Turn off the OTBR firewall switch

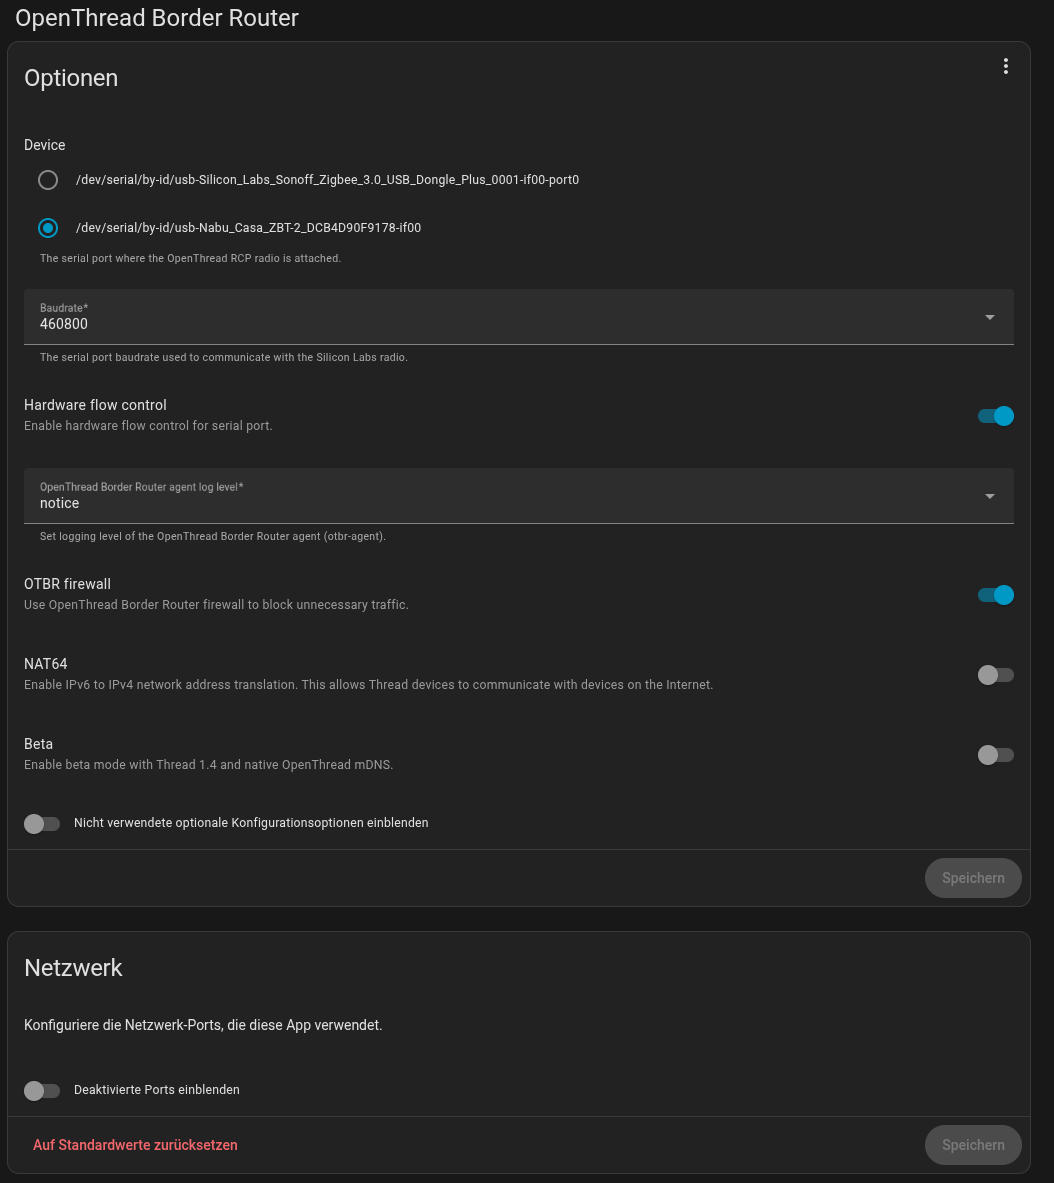[996, 595]
